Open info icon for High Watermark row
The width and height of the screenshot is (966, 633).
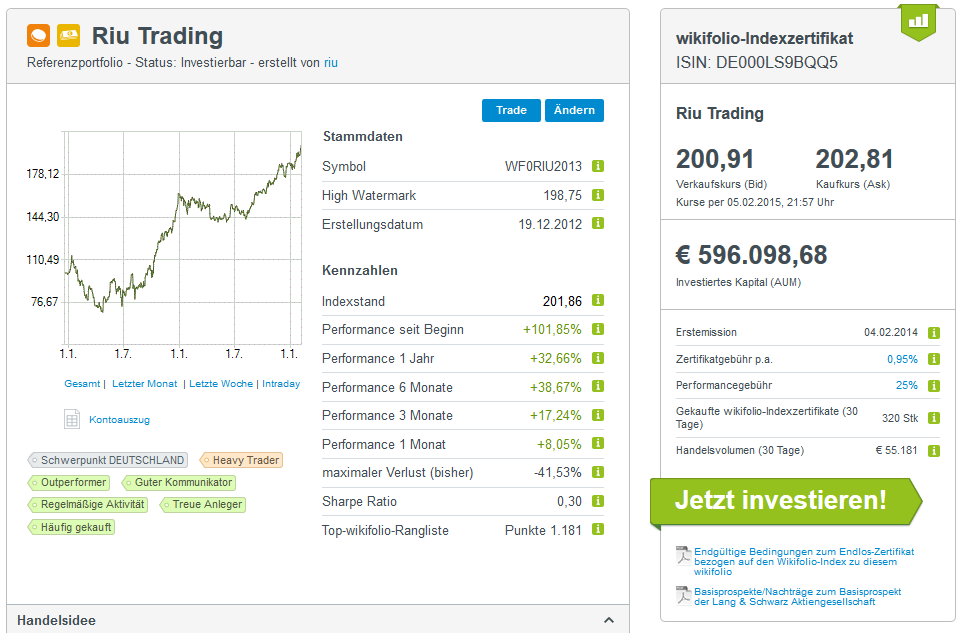point(598,195)
